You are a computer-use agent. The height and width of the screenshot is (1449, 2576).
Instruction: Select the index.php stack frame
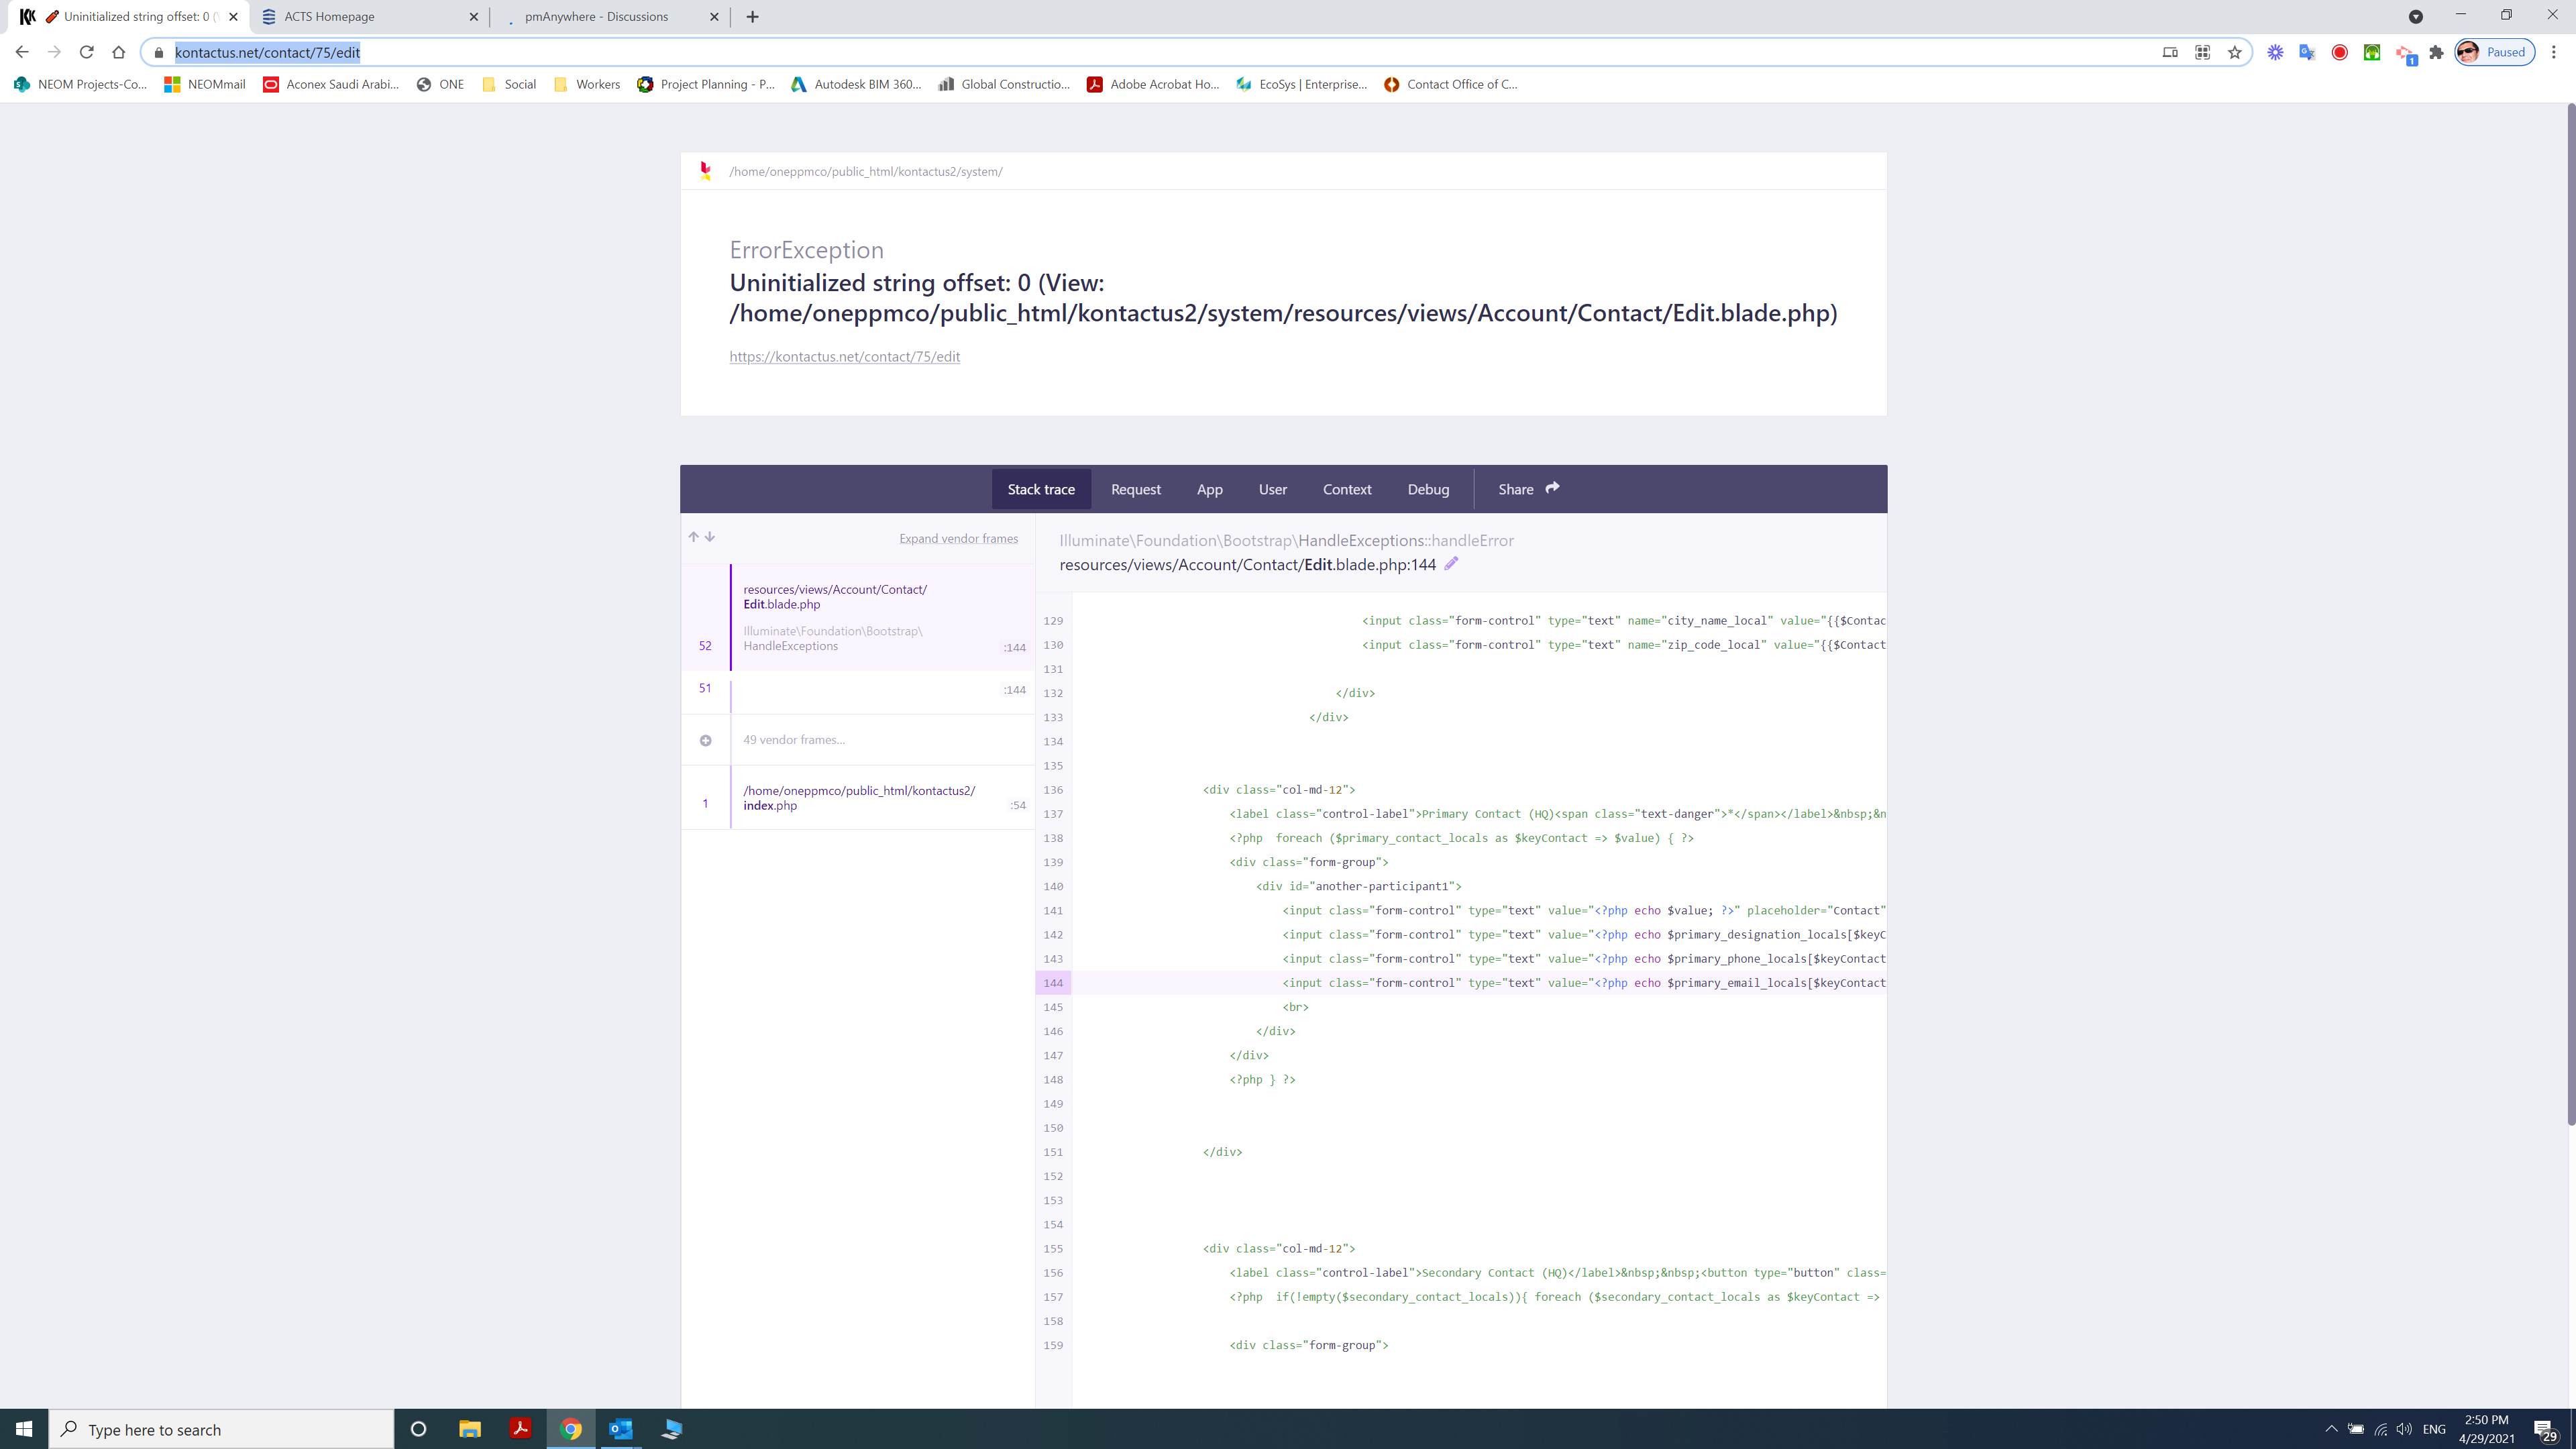click(860, 798)
